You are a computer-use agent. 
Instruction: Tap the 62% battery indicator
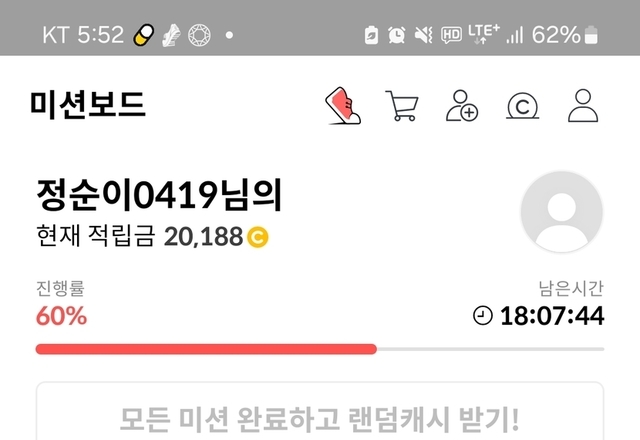[565, 34]
